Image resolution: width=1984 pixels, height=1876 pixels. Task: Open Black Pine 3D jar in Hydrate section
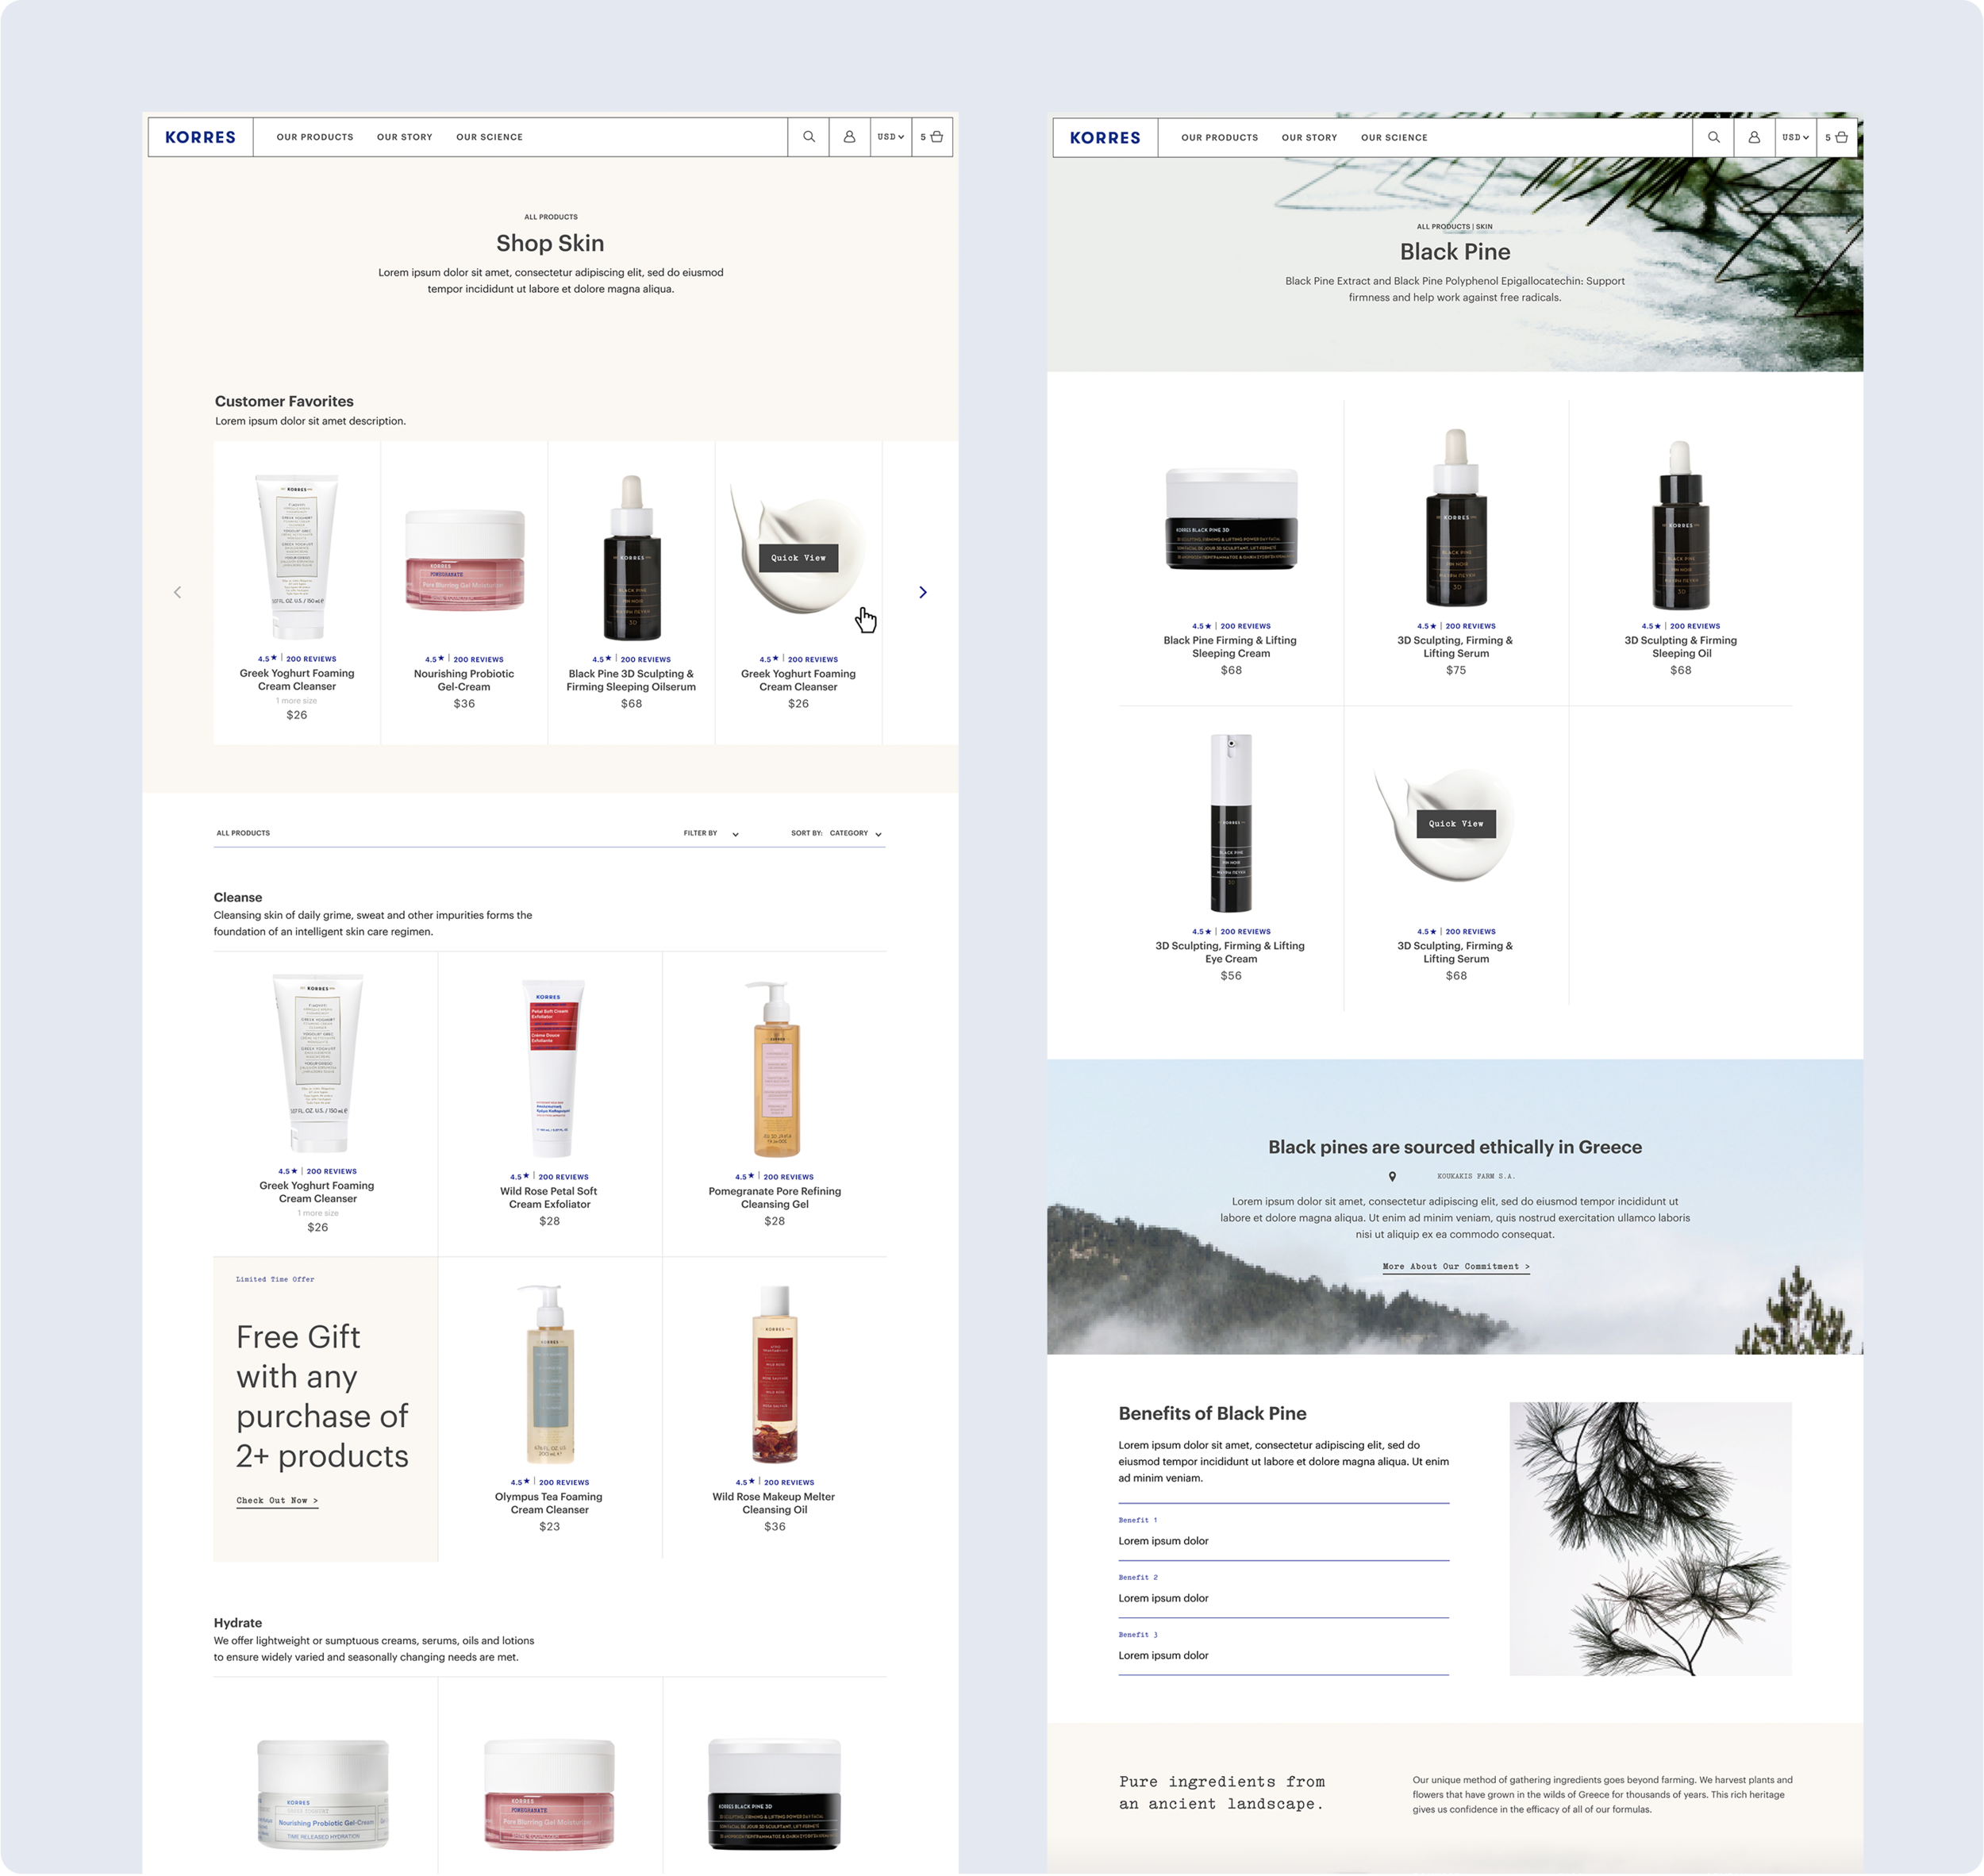tap(775, 1795)
